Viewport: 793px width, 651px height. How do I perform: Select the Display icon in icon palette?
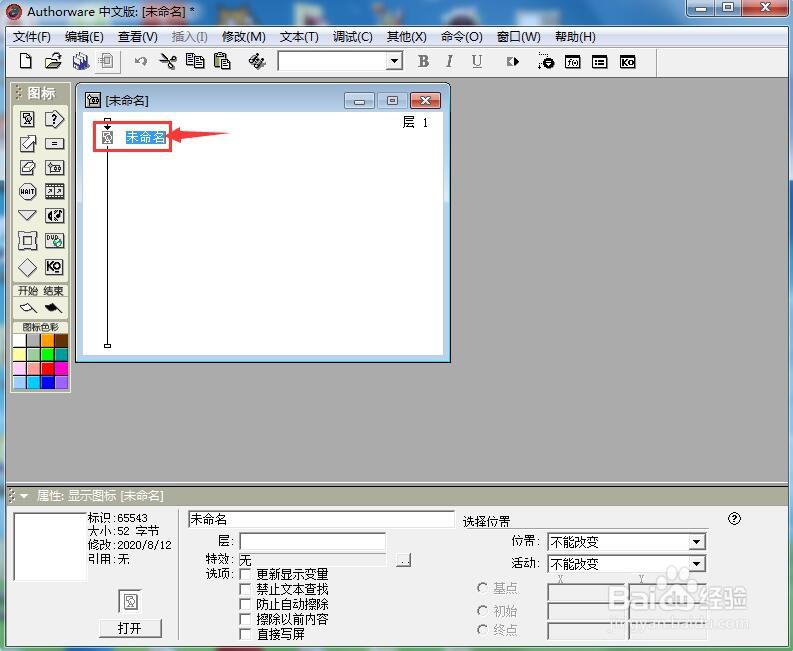(x=27, y=119)
